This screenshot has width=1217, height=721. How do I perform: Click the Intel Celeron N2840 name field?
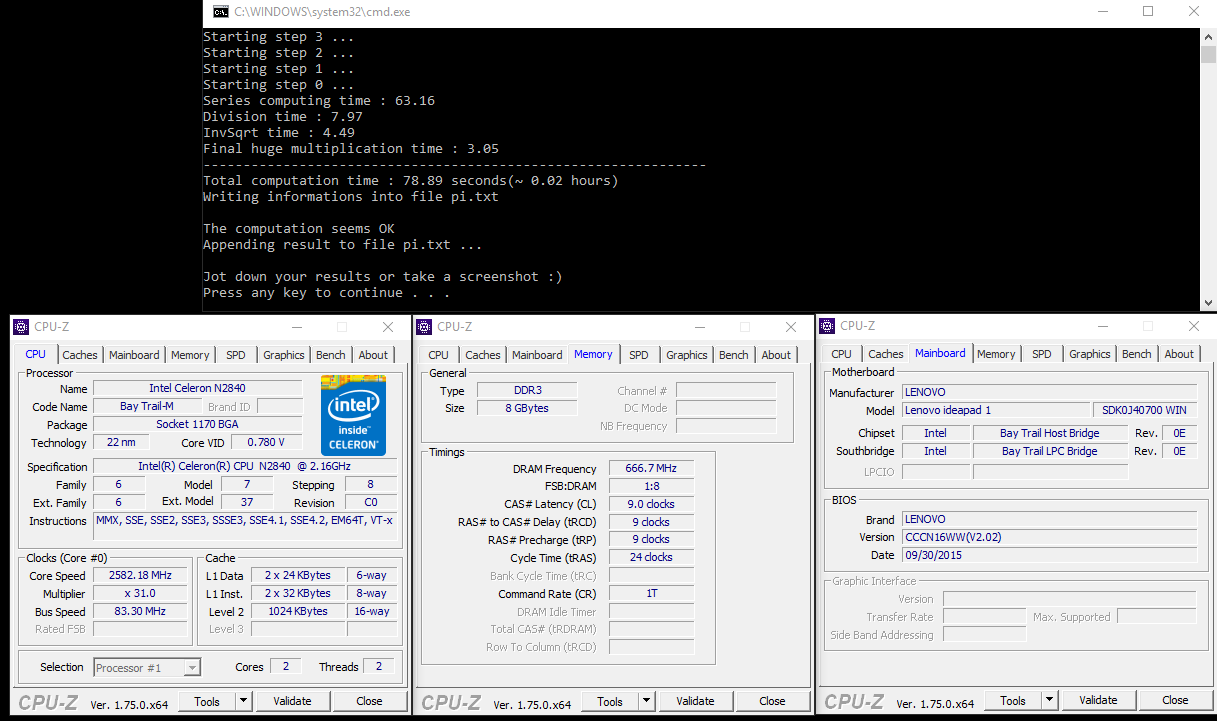198,388
